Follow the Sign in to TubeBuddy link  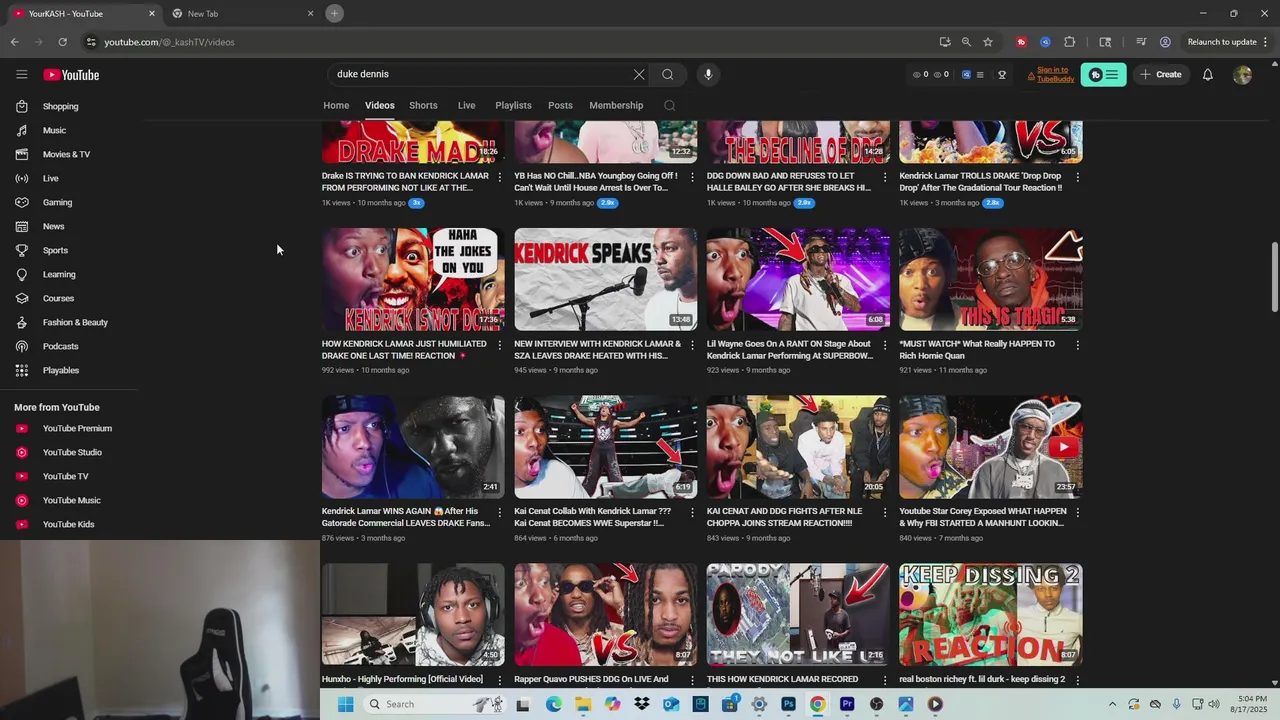(x=1053, y=75)
